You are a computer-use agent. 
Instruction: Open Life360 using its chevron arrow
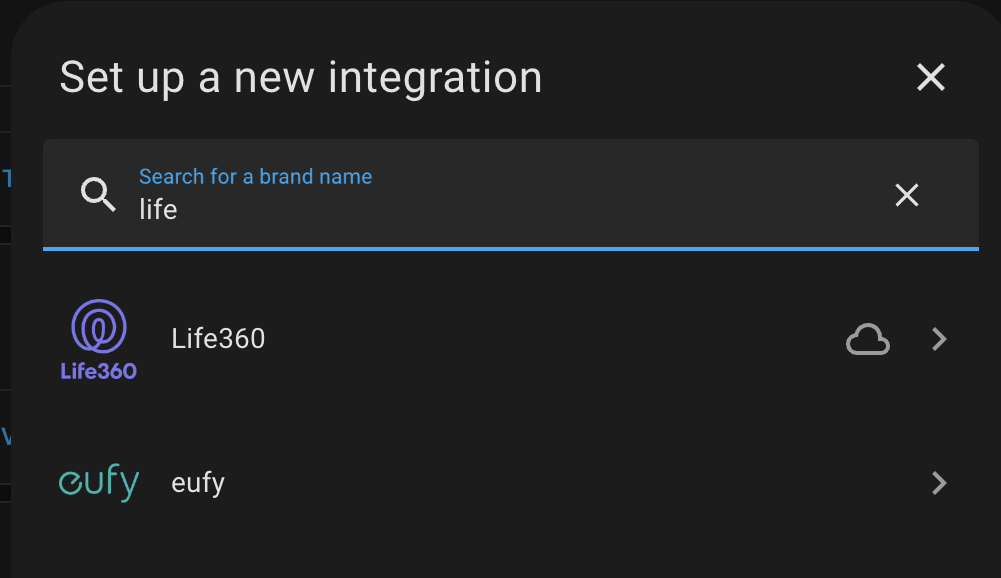(938, 340)
